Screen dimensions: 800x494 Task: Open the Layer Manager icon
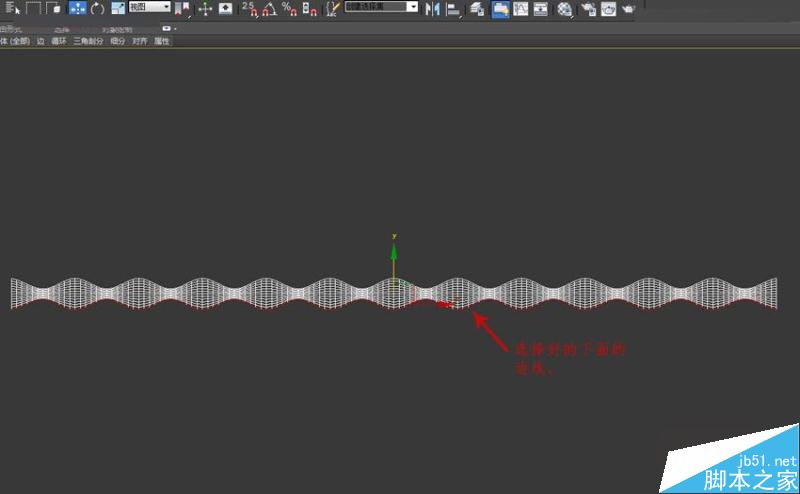tap(477, 9)
